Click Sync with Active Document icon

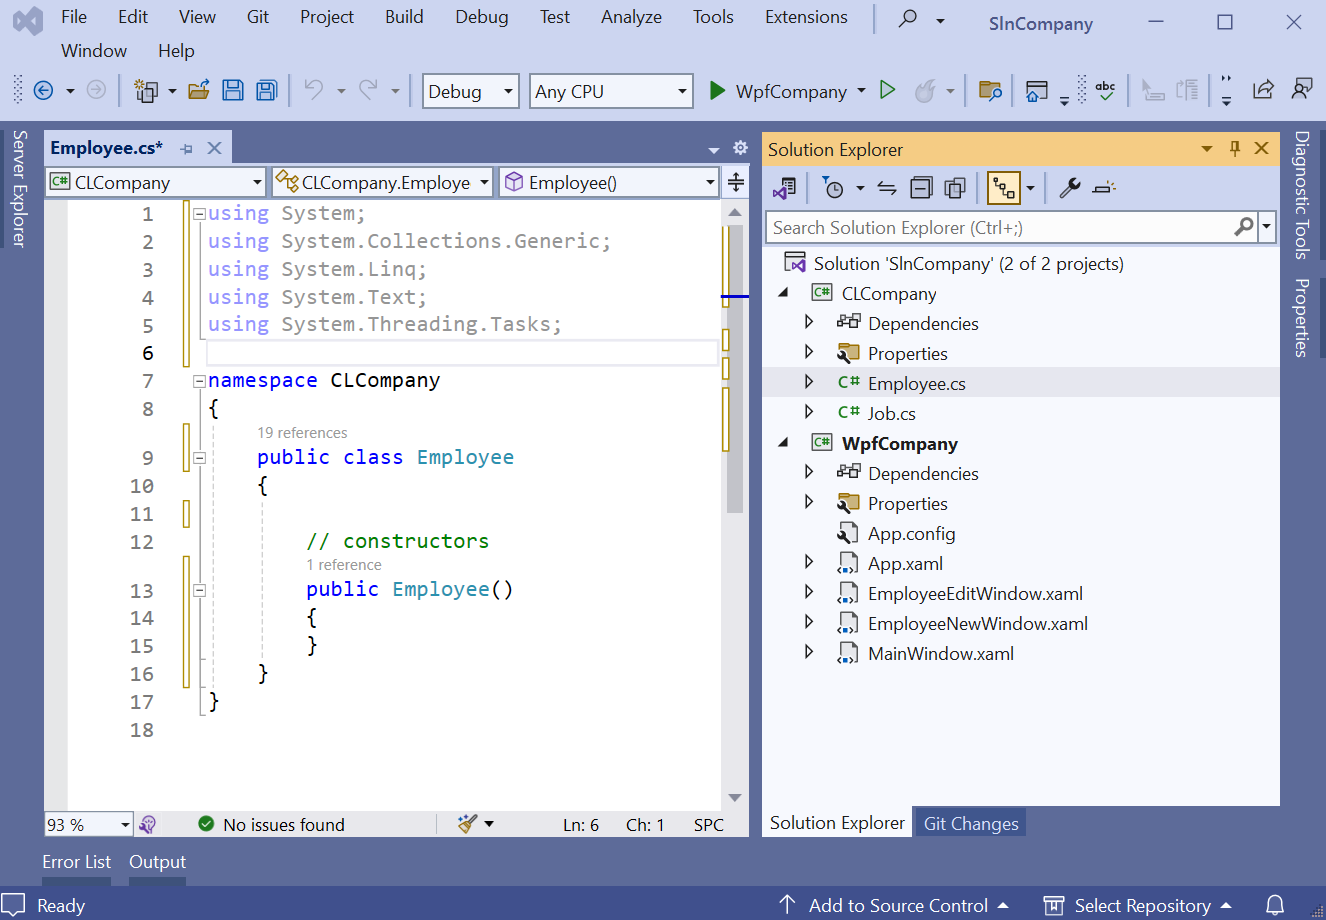click(887, 187)
